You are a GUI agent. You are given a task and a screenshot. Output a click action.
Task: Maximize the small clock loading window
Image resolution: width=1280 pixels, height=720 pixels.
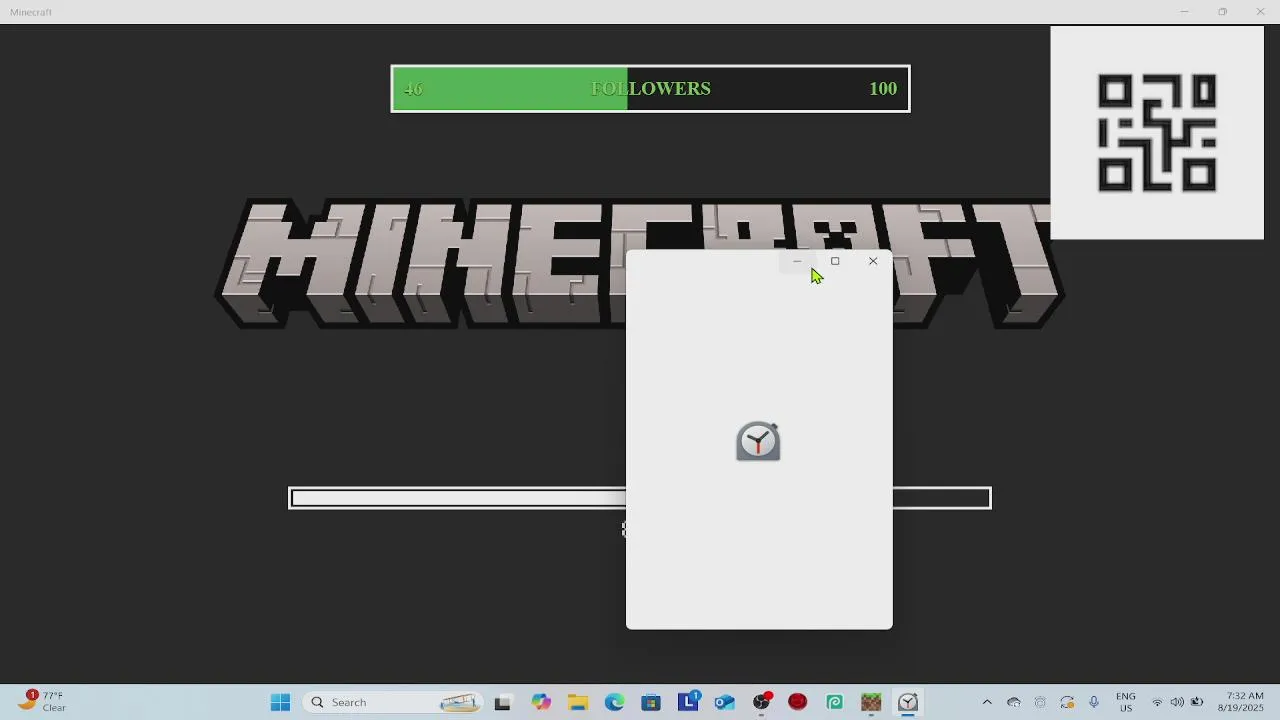(x=835, y=261)
